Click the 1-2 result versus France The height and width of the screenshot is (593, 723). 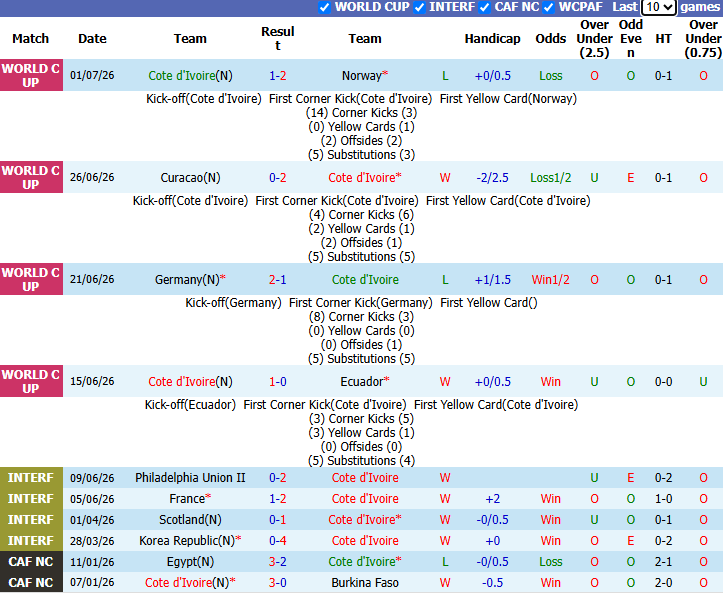pyautogui.click(x=278, y=498)
